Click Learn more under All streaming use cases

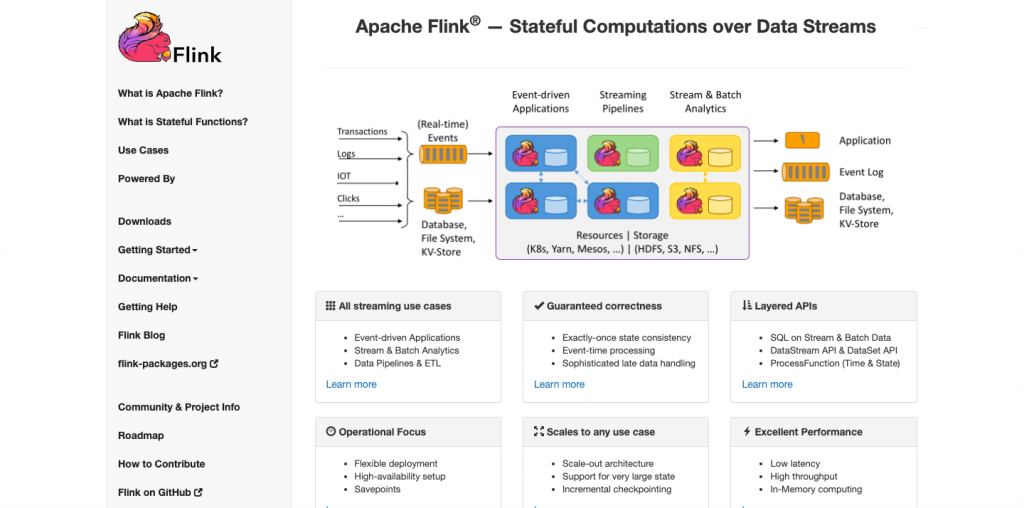tap(351, 384)
